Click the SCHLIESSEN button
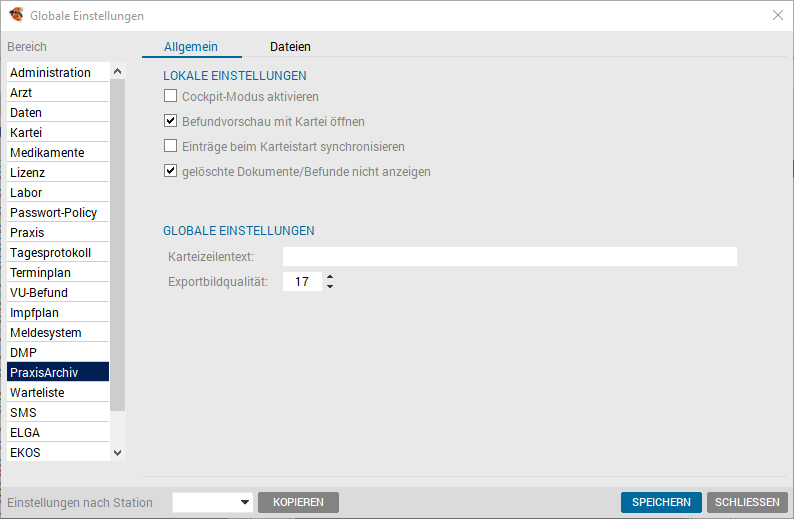The height and width of the screenshot is (519, 794). 747,502
